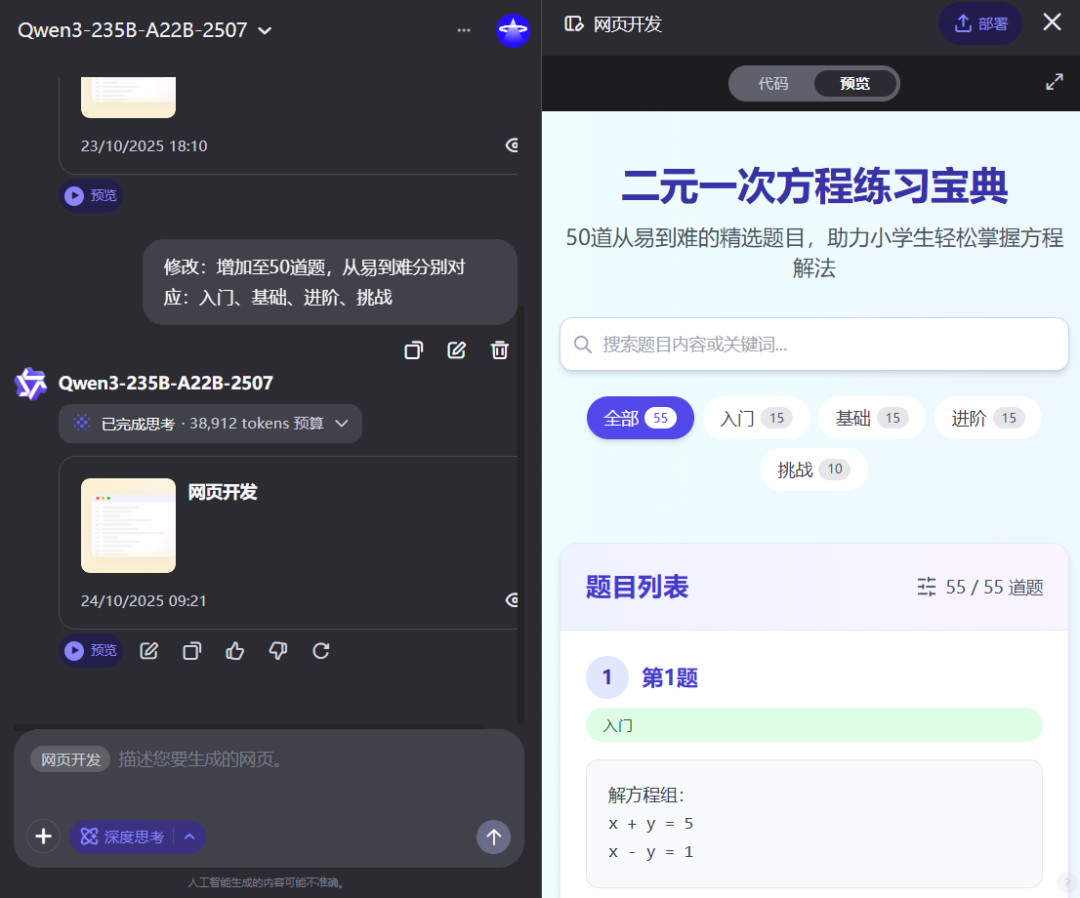Image resolution: width=1080 pixels, height=898 pixels.
Task: Click the 部署 deploy button
Action: tap(980, 23)
